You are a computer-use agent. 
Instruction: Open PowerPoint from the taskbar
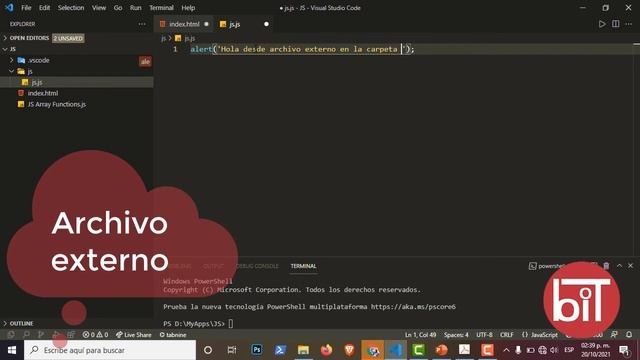coord(441,350)
